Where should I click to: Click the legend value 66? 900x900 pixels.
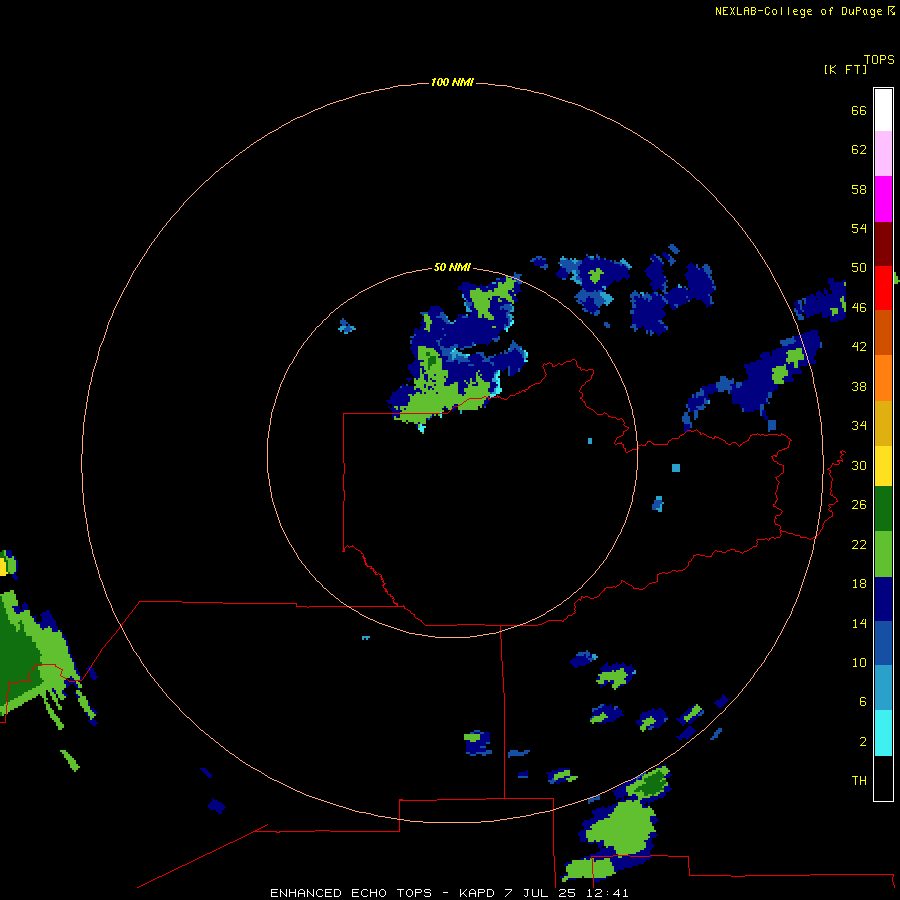point(859,110)
